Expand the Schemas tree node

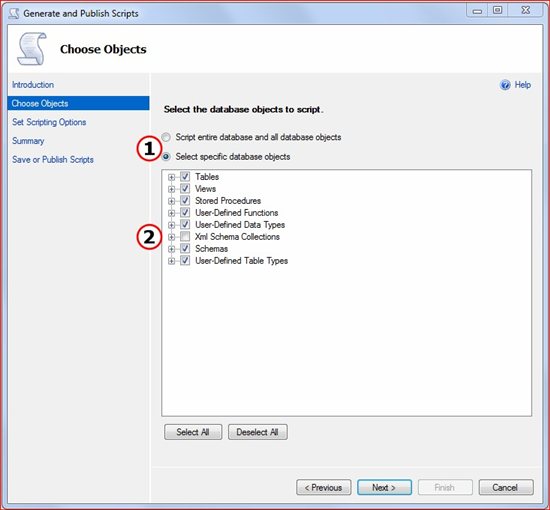172,249
